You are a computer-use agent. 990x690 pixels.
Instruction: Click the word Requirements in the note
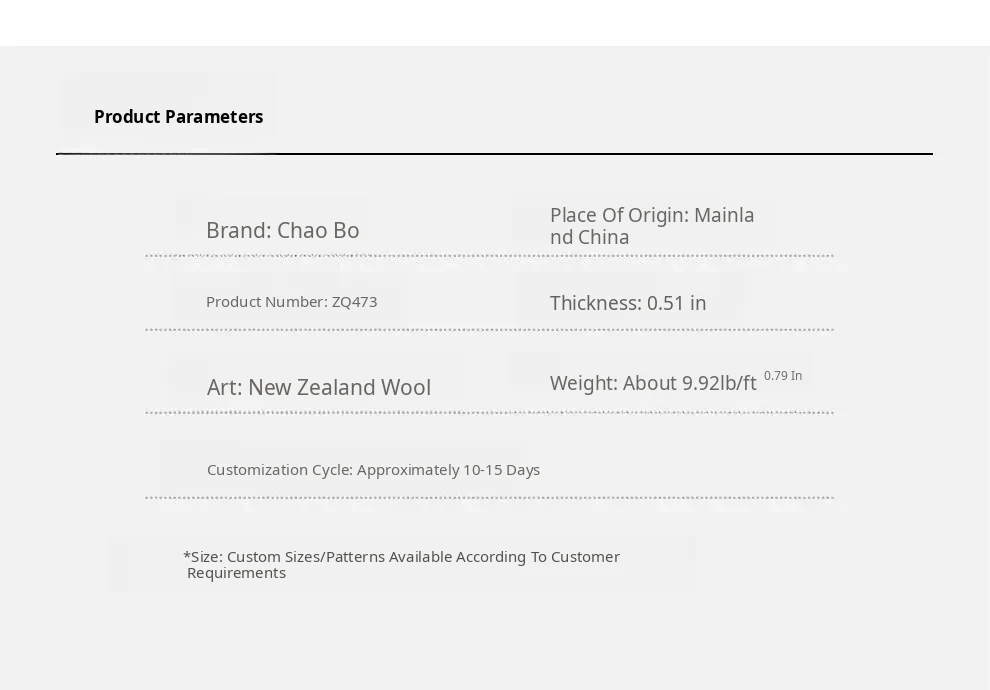[x=237, y=573]
